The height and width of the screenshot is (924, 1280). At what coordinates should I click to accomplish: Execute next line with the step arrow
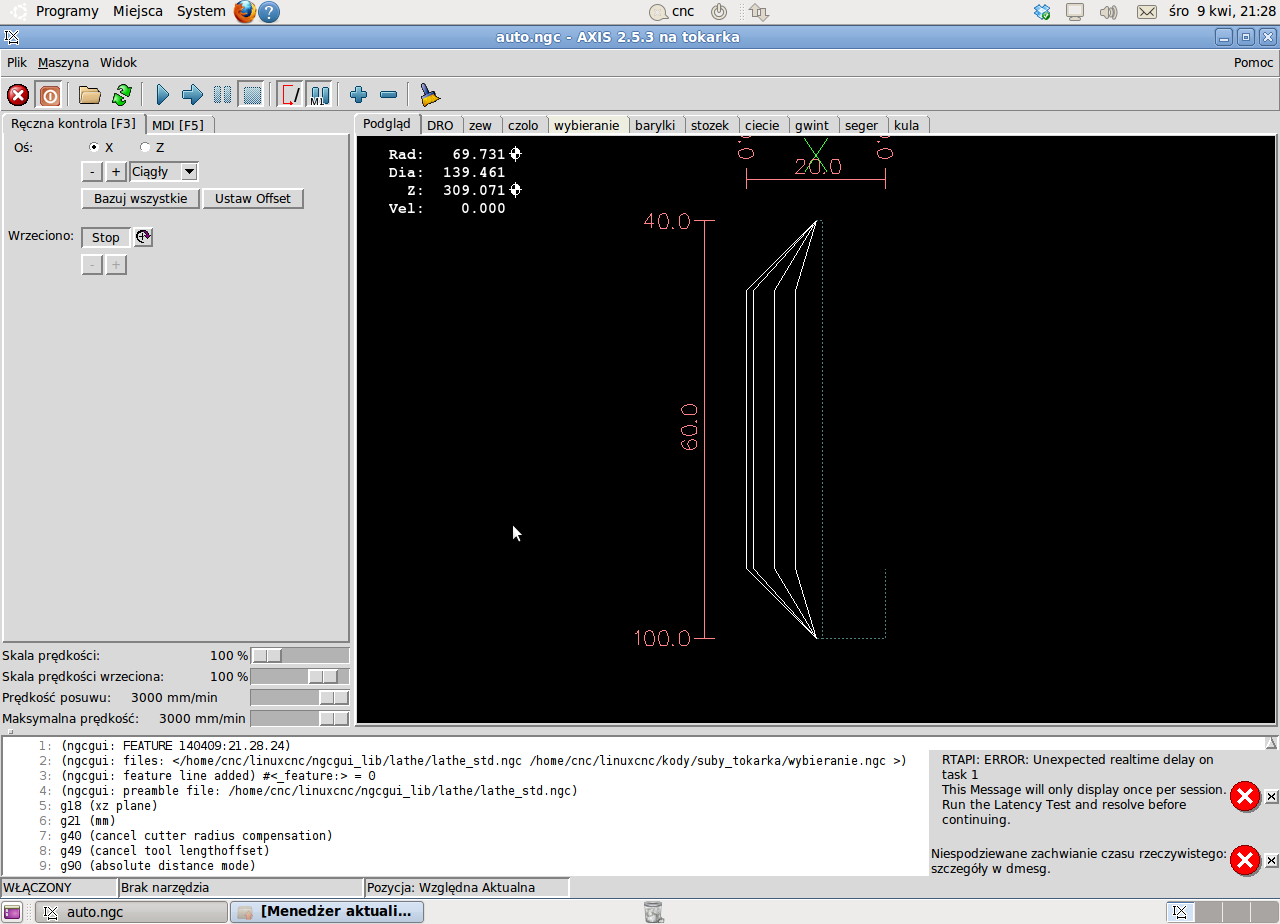tap(192, 95)
